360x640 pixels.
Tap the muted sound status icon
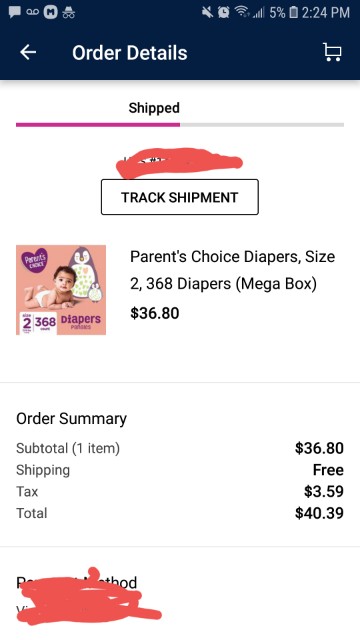click(x=208, y=13)
